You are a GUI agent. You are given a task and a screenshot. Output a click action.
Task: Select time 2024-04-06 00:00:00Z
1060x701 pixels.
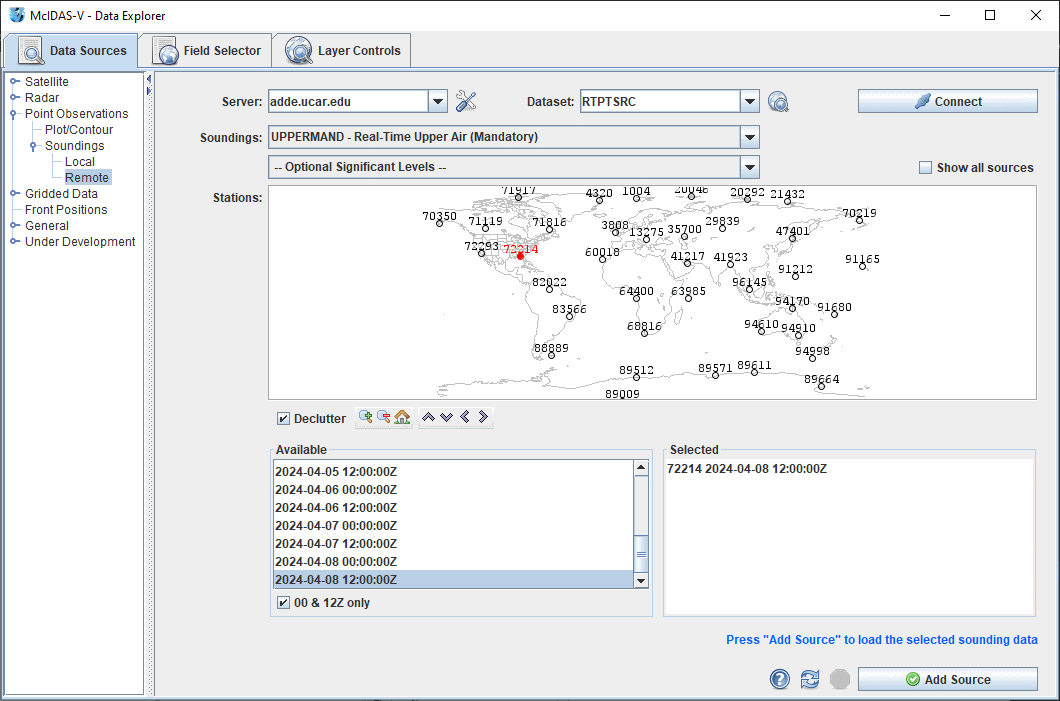(x=453, y=489)
